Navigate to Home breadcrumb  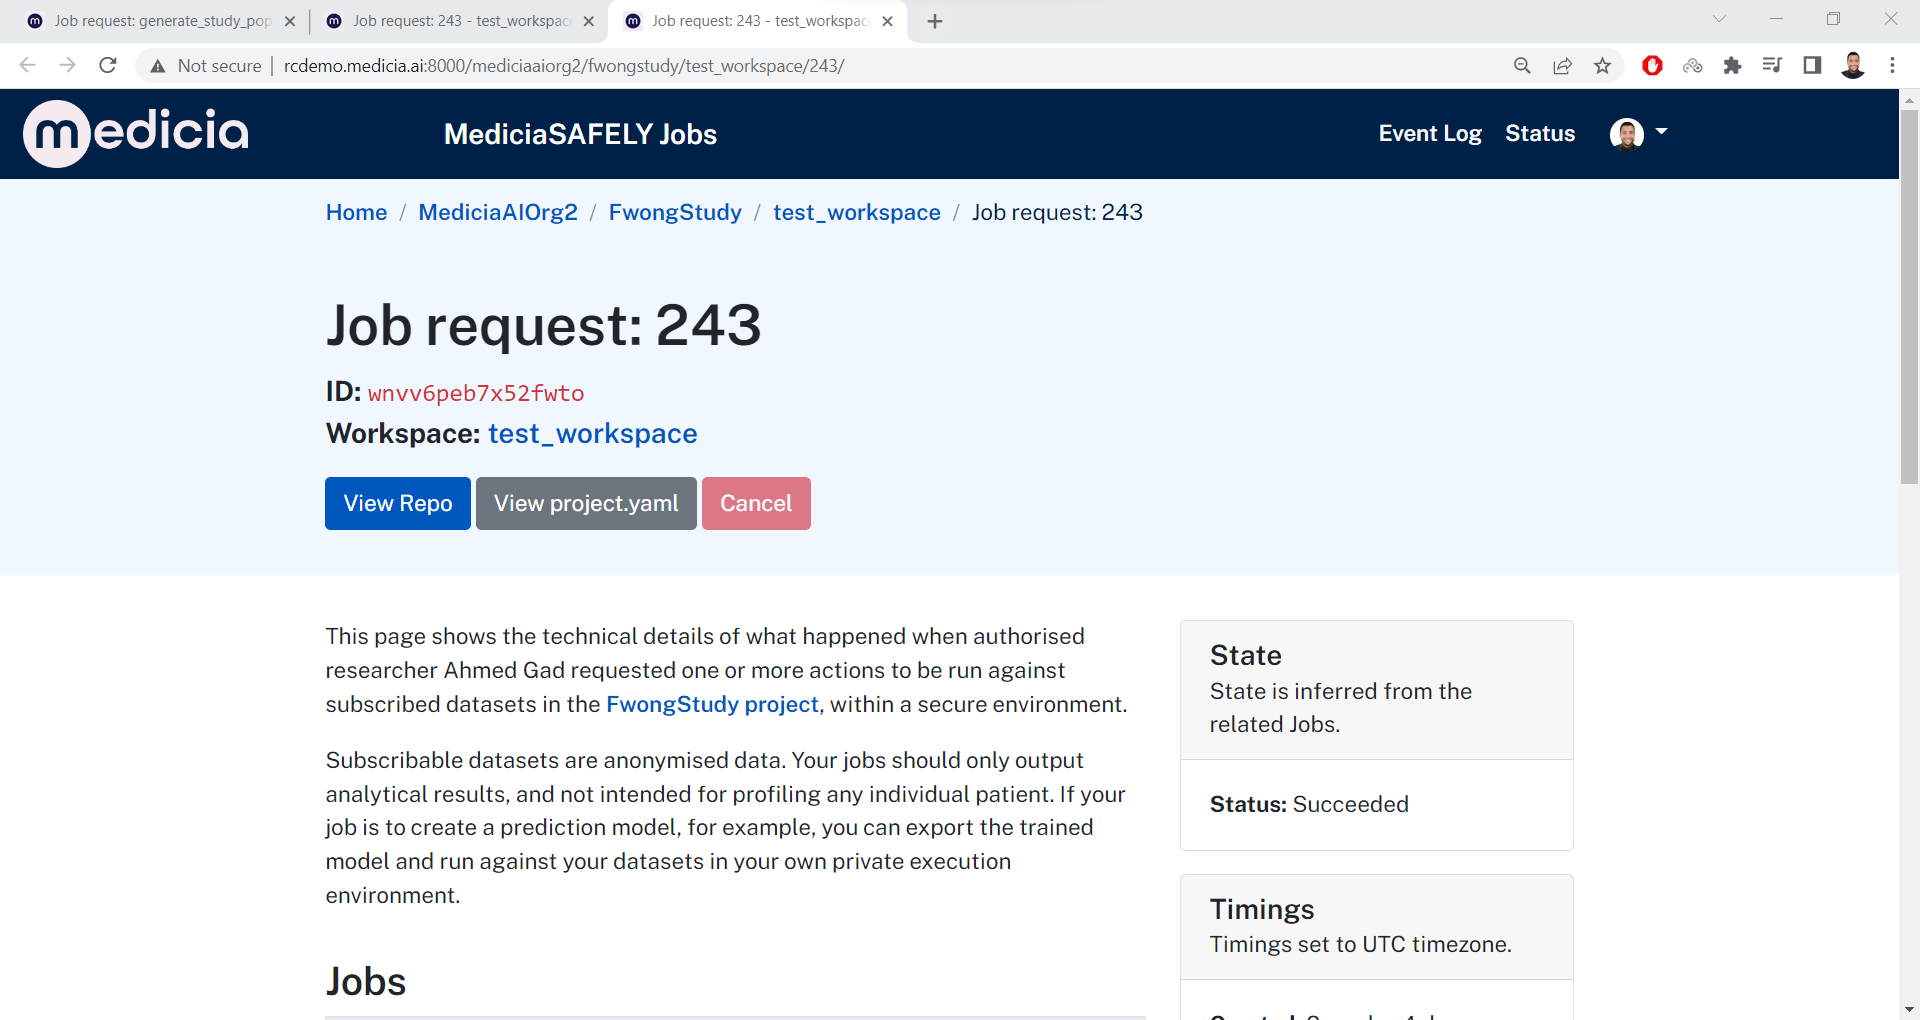point(356,212)
